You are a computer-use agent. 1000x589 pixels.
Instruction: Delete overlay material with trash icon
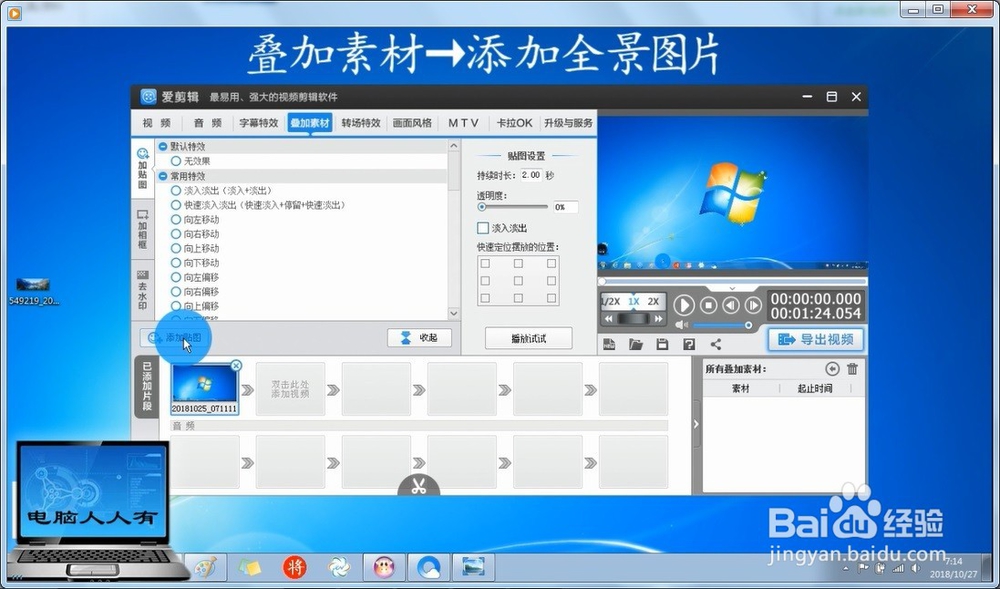pos(852,368)
